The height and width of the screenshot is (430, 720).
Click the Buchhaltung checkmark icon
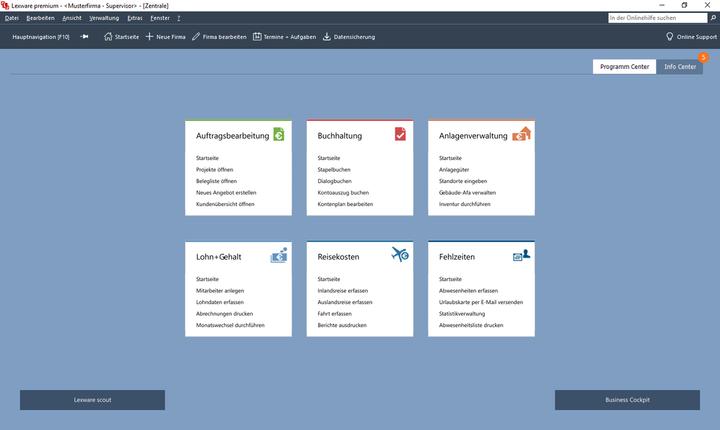pos(400,135)
